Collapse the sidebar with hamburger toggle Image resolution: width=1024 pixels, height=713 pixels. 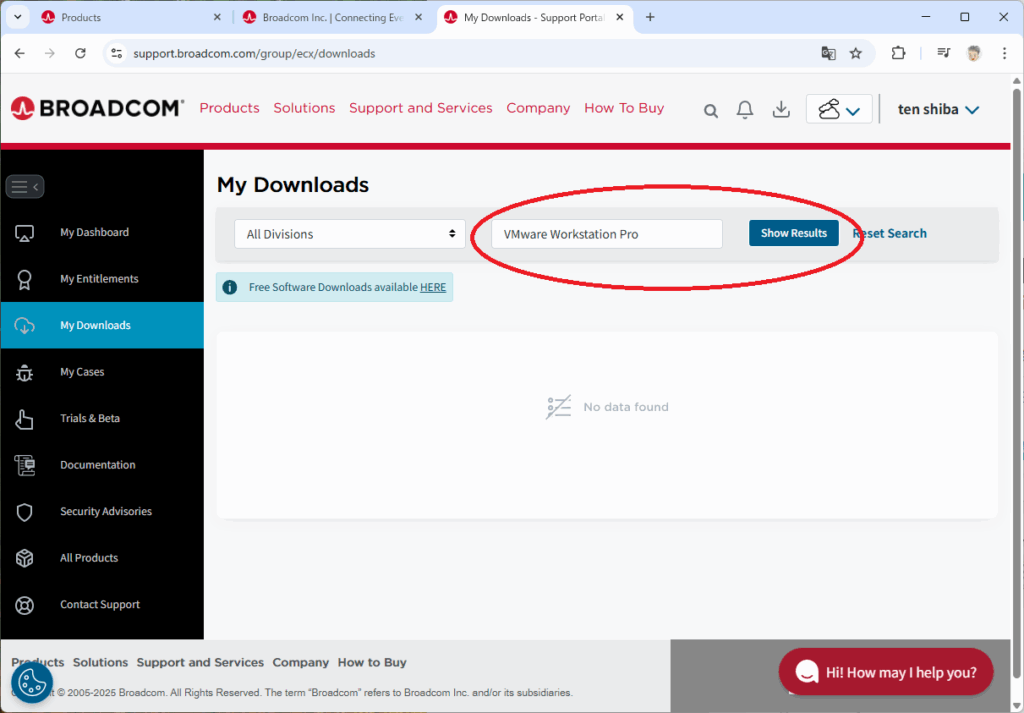tap(25, 186)
